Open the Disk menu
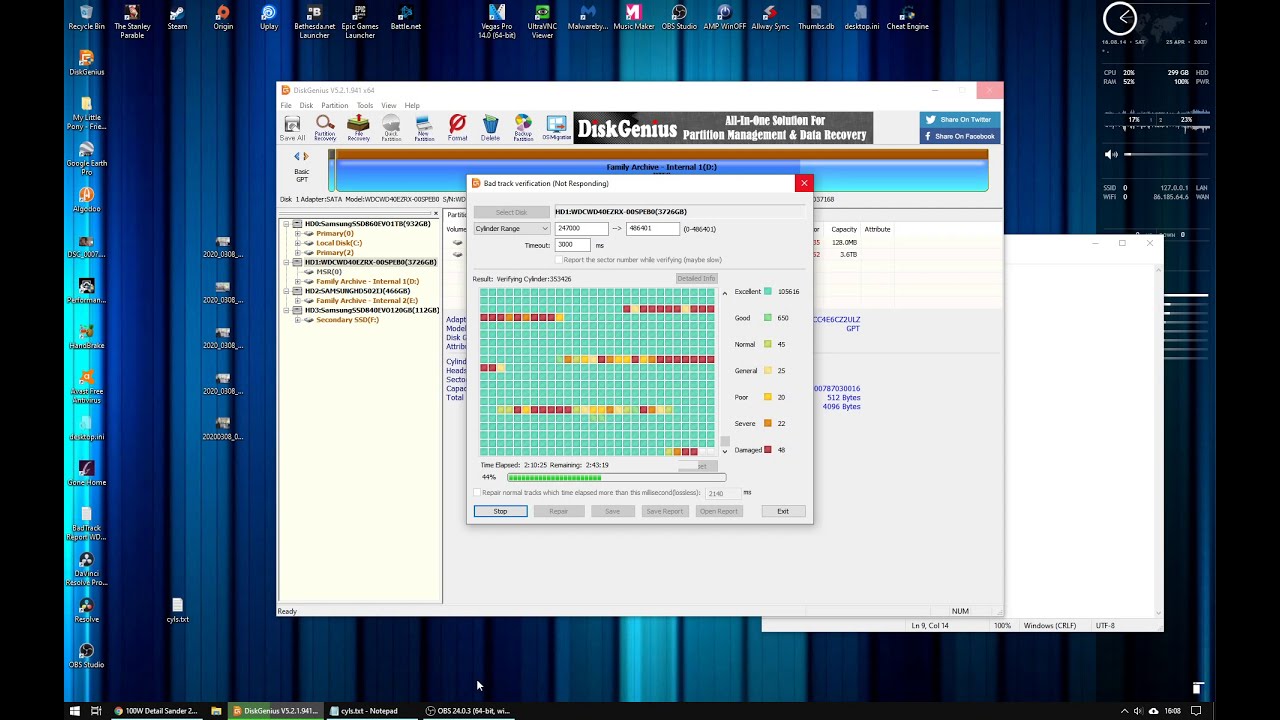The height and width of the screenshot is (720, 1280). coord(306,105)
